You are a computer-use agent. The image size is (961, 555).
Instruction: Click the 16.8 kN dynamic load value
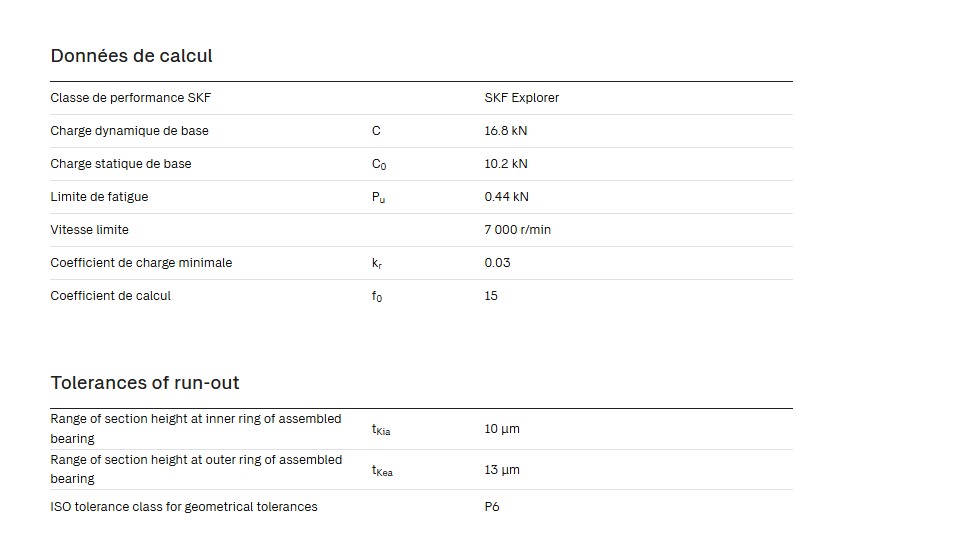[x=506, y=131]
